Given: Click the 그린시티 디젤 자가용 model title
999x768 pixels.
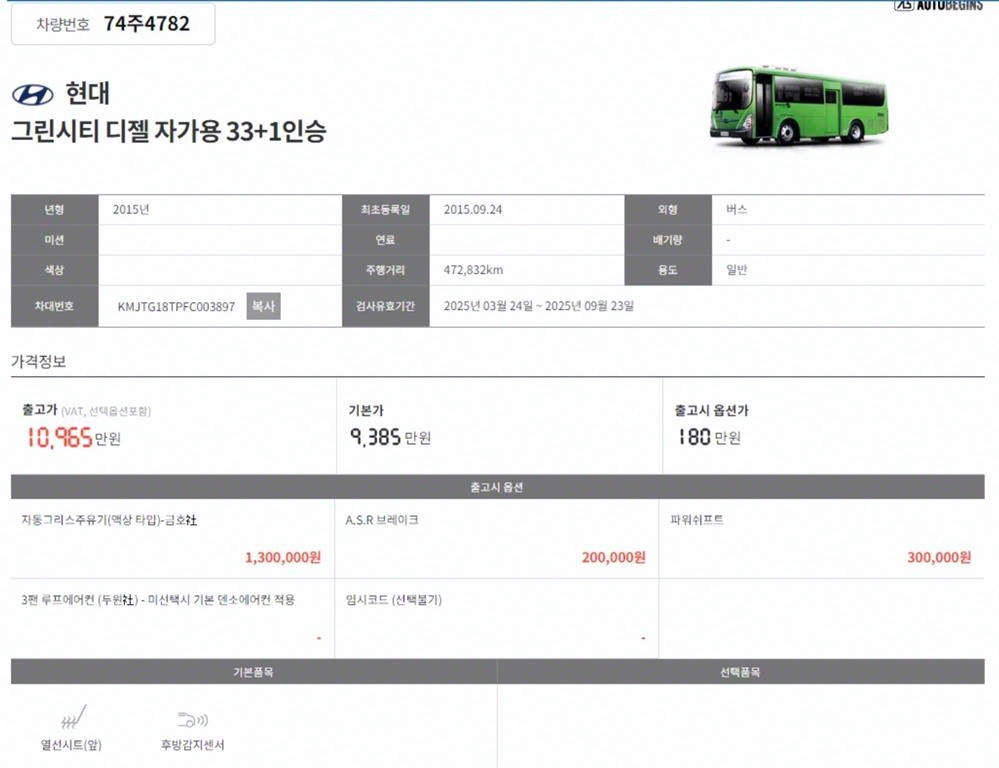Looking at the screenshot, I should coord(168,131).
